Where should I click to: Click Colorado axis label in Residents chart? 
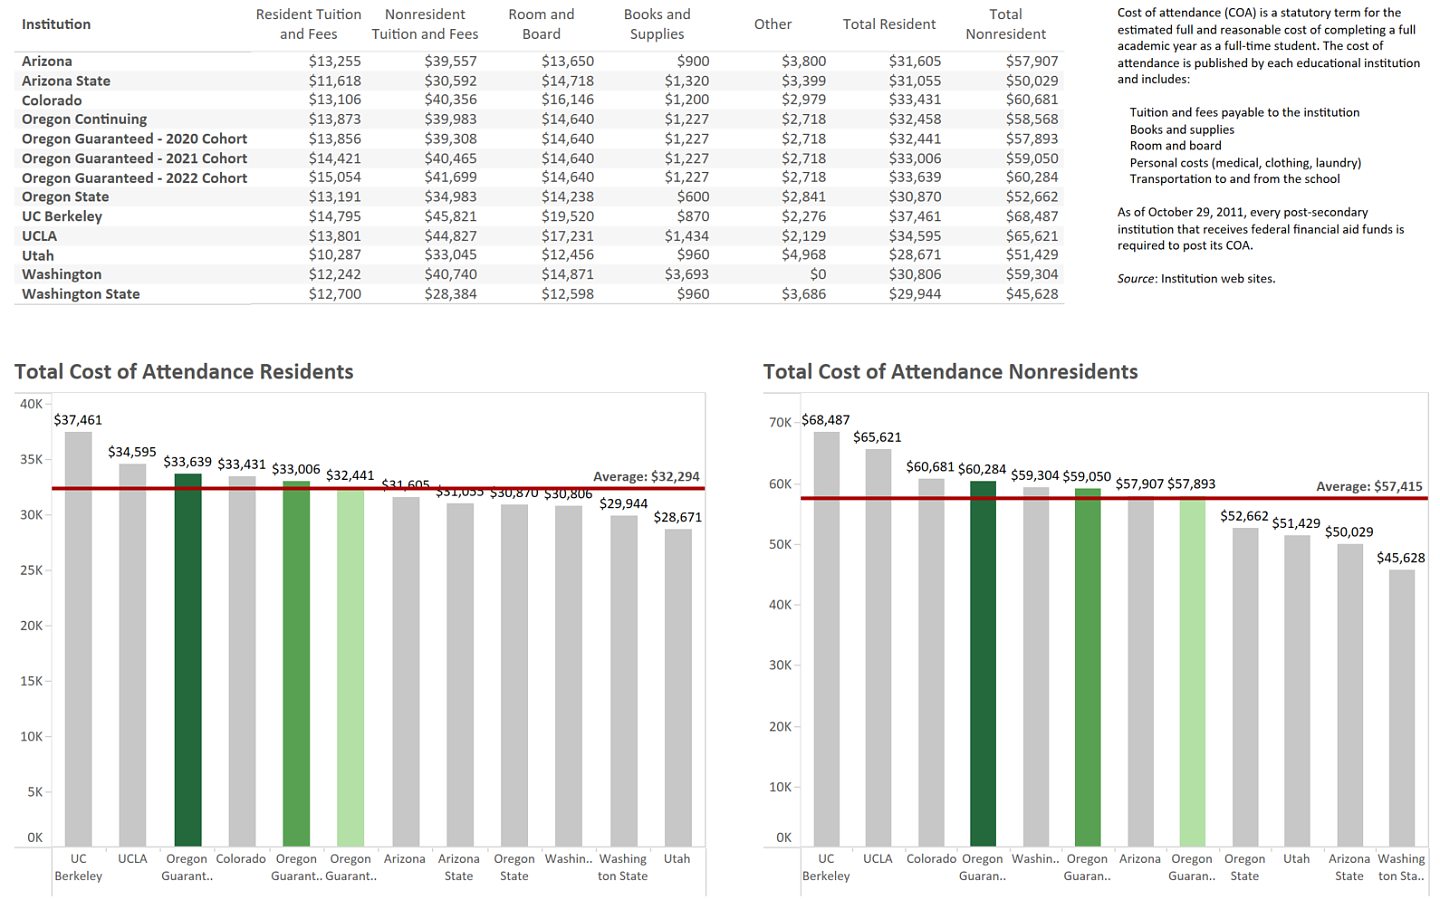point(241,859)
